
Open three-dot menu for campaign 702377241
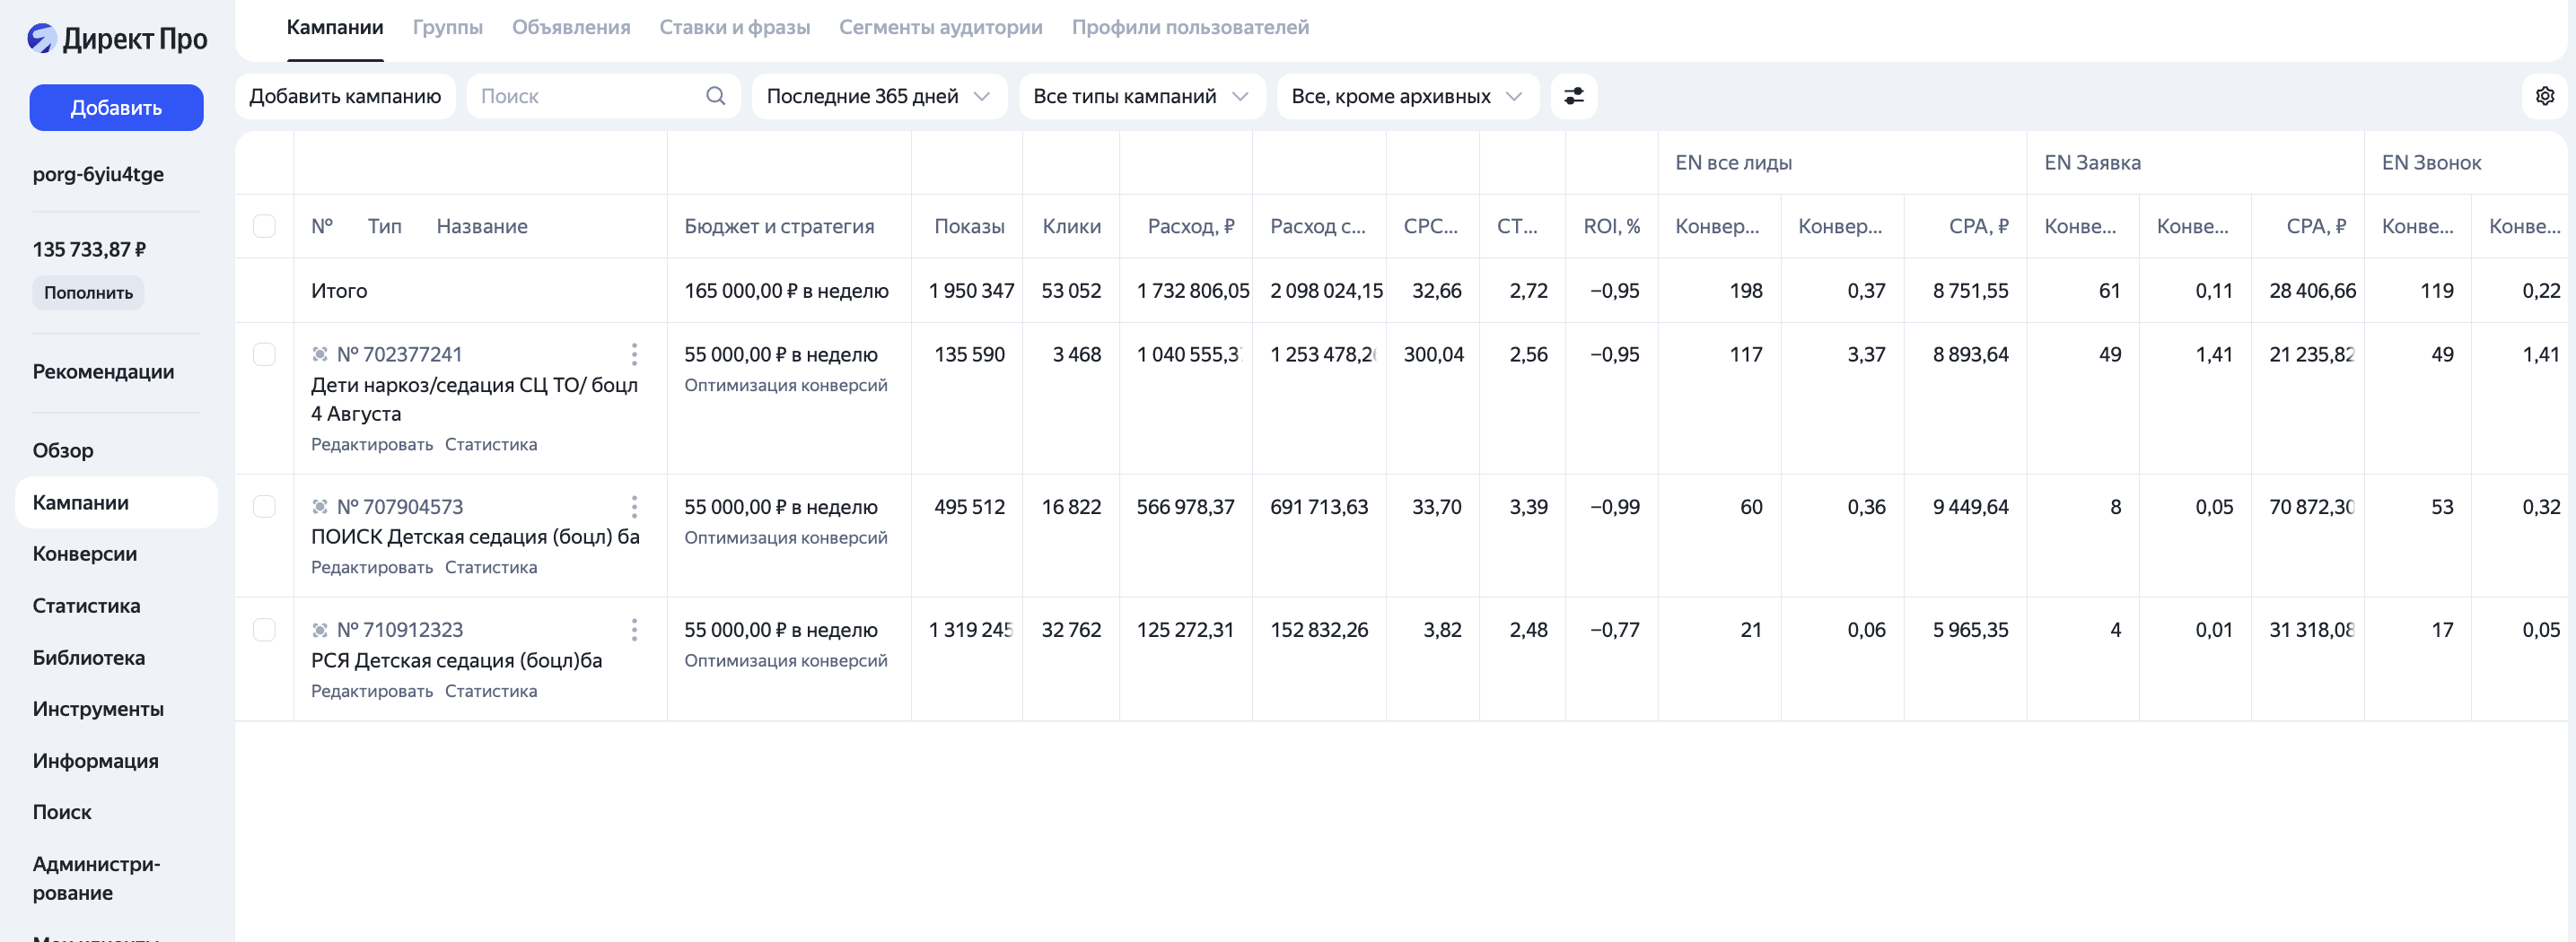click(x=634, y=354)
